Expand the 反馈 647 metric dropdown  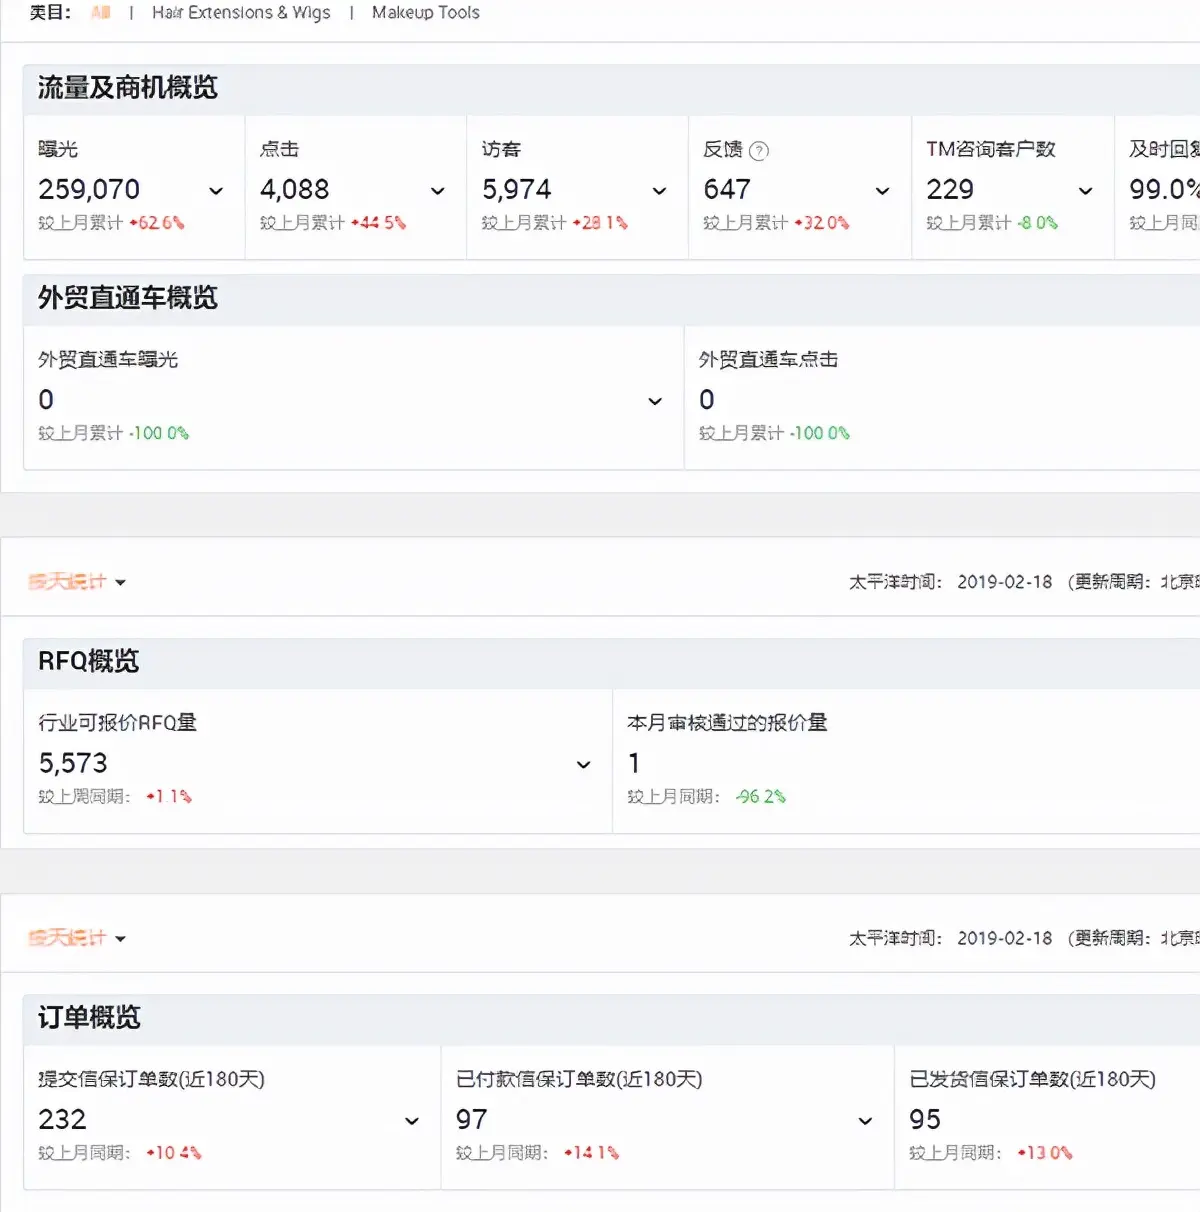(881, 191)
